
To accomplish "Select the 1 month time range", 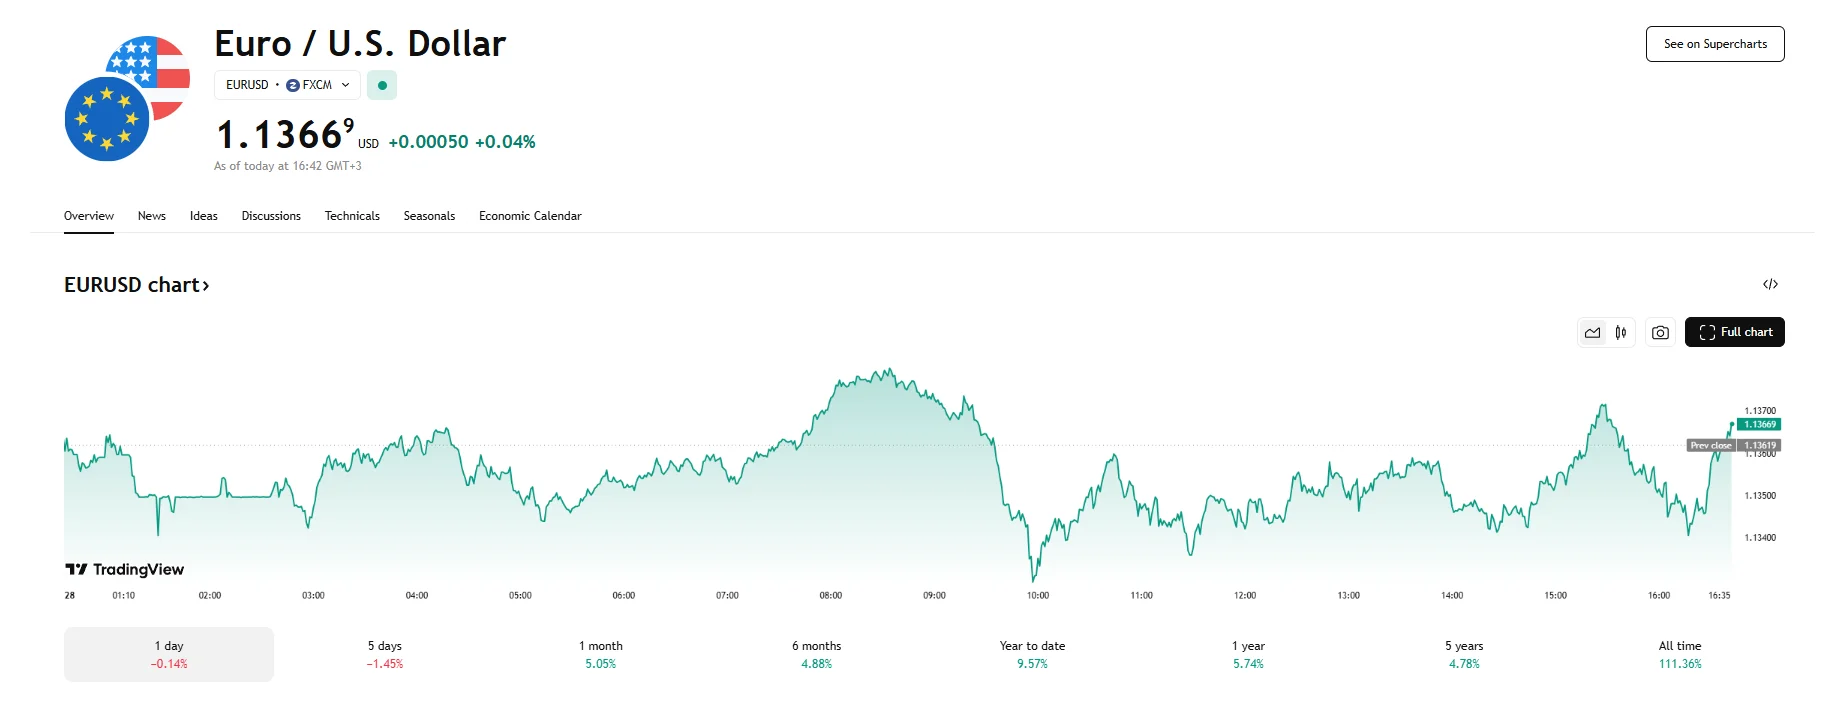I will pos(600,654).
